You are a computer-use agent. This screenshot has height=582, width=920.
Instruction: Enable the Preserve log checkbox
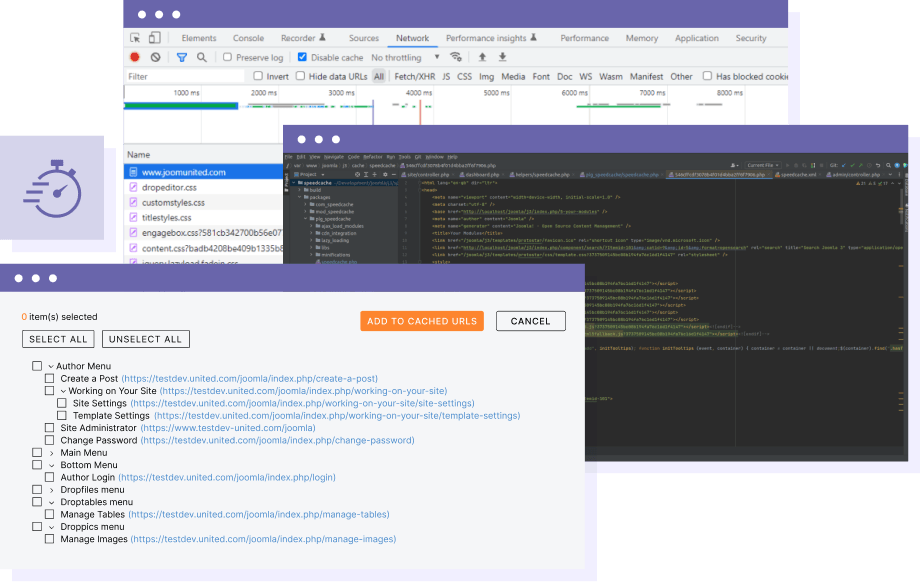(x=228, y=57)
